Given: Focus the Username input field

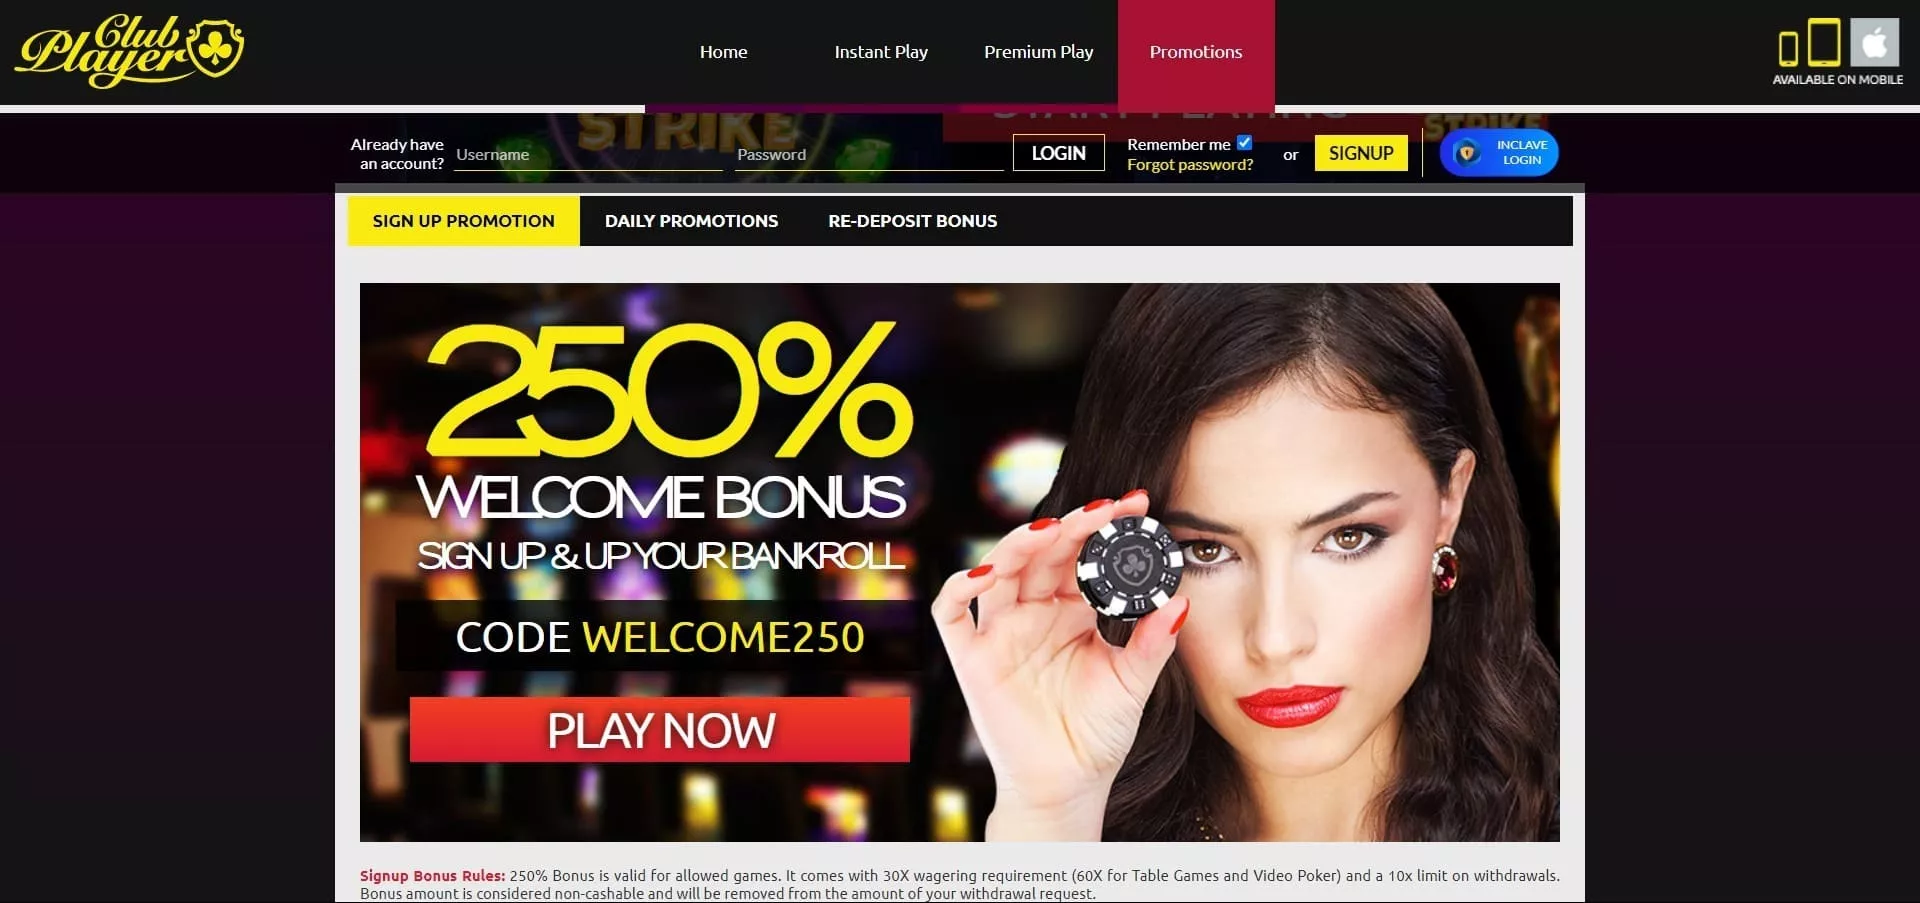Looking at the screenshot, I should 588,155.
